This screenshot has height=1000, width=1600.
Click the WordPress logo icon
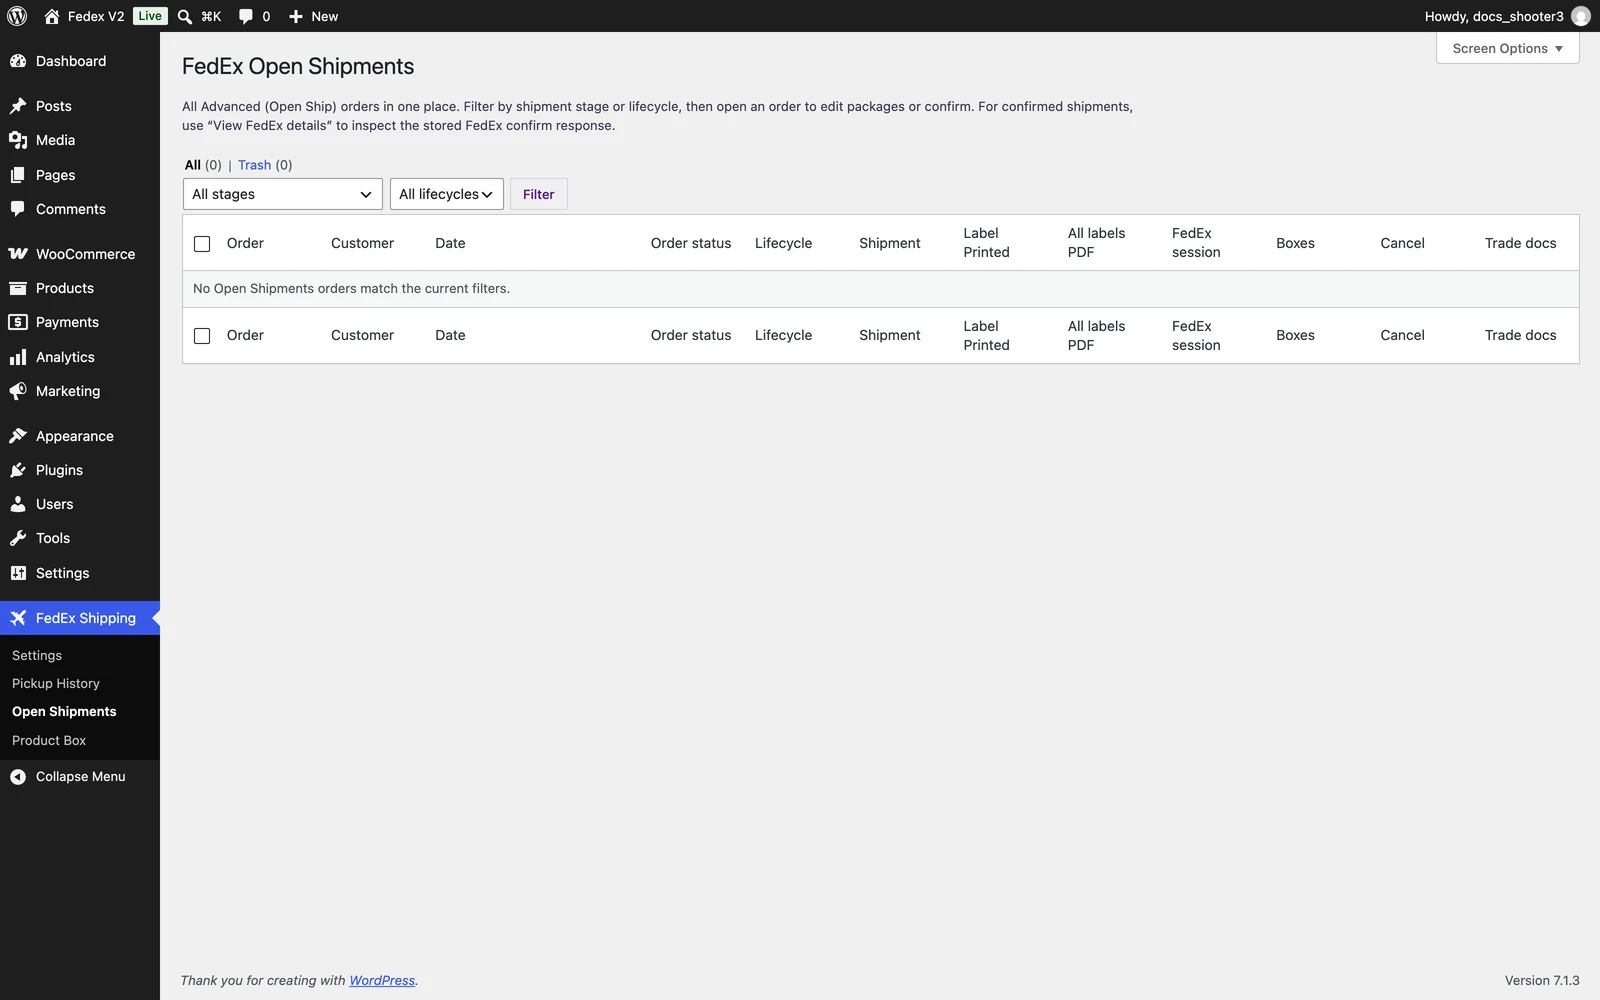(x=17, y=16)
